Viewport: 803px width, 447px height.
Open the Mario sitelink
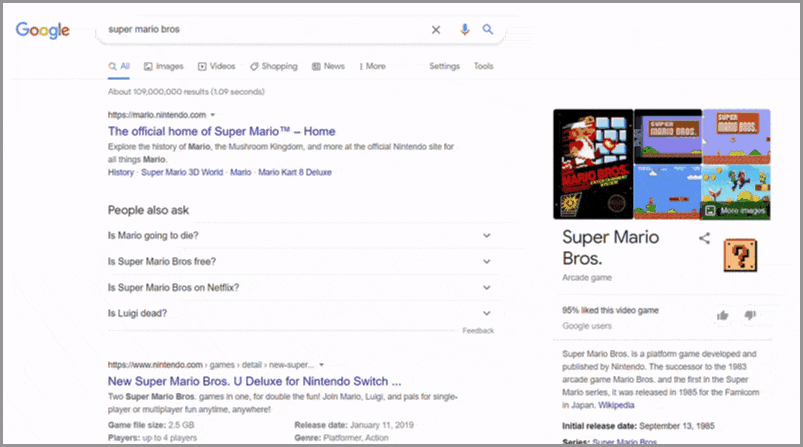(241, 172)
